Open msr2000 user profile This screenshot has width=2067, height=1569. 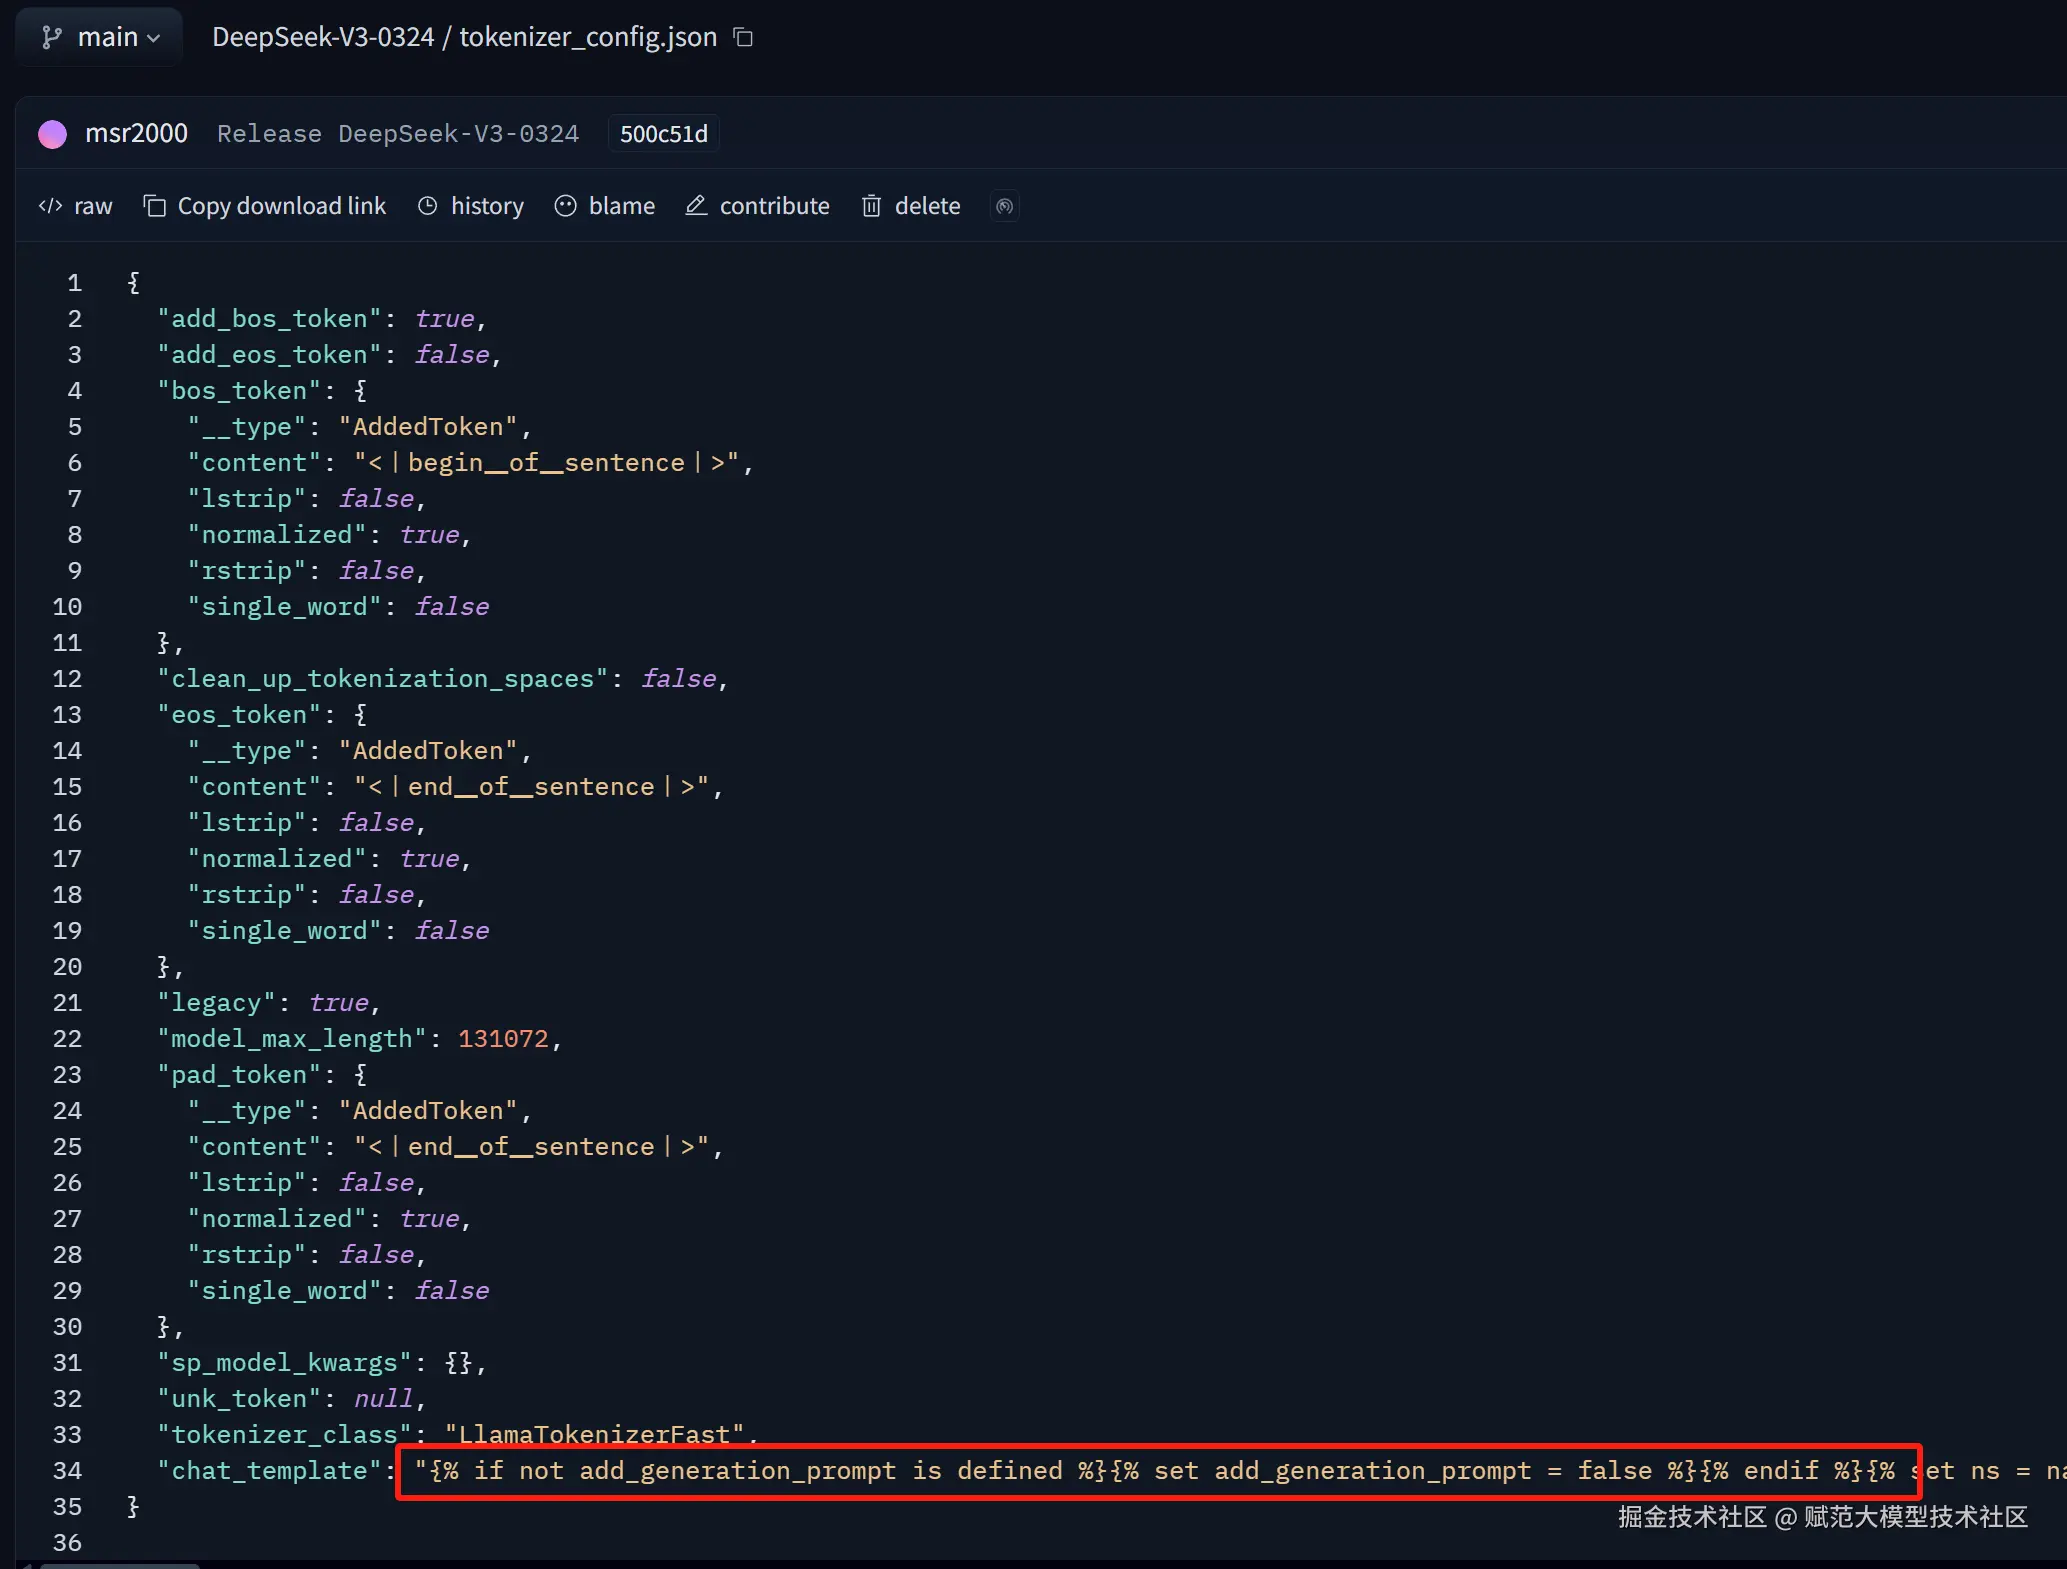pyautogui.click(x=136, y=133)
